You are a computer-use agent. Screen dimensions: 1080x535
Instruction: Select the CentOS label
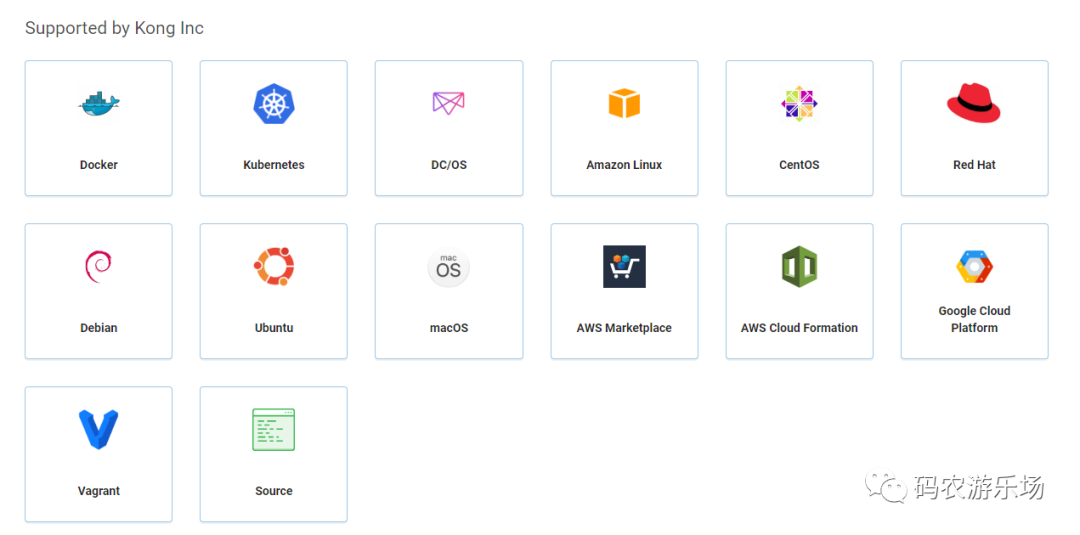click(799, 165)
